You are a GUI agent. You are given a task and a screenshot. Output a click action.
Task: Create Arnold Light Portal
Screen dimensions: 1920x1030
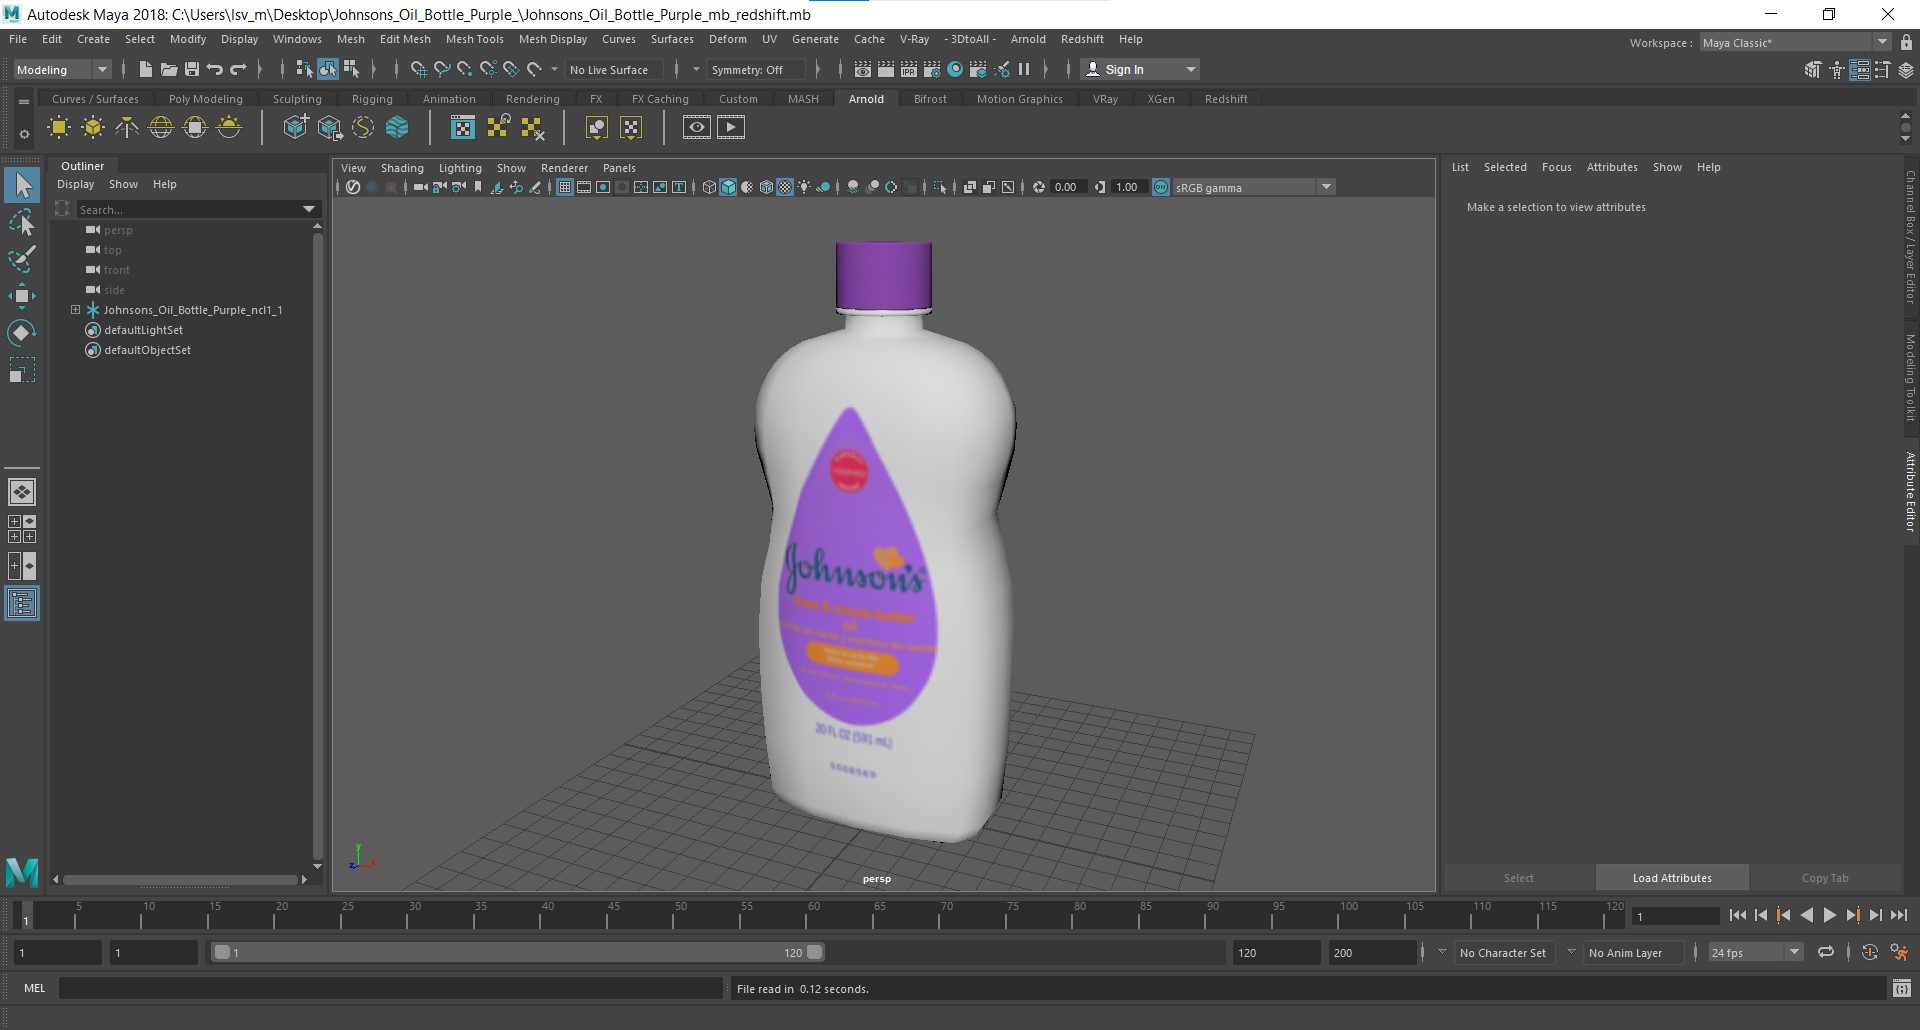click(195, 127)
